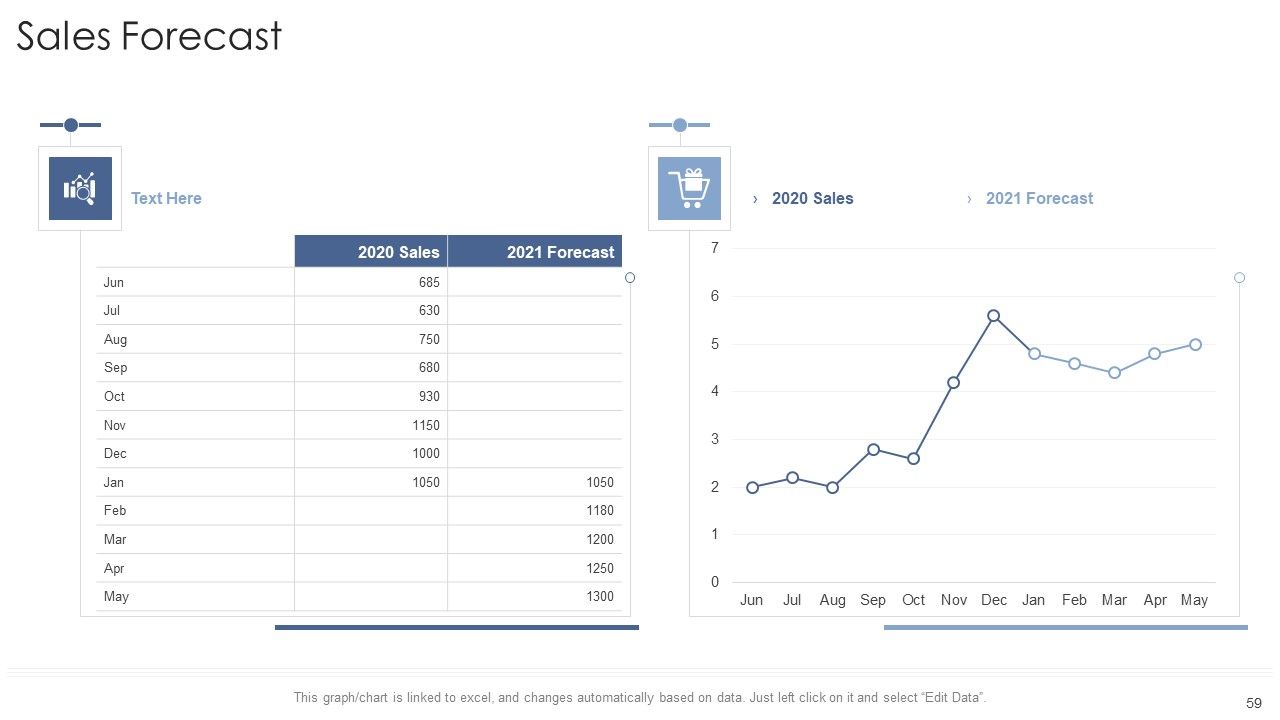Click the Text Here placeholder label
1280x720 pixels.
coord(166,198)
